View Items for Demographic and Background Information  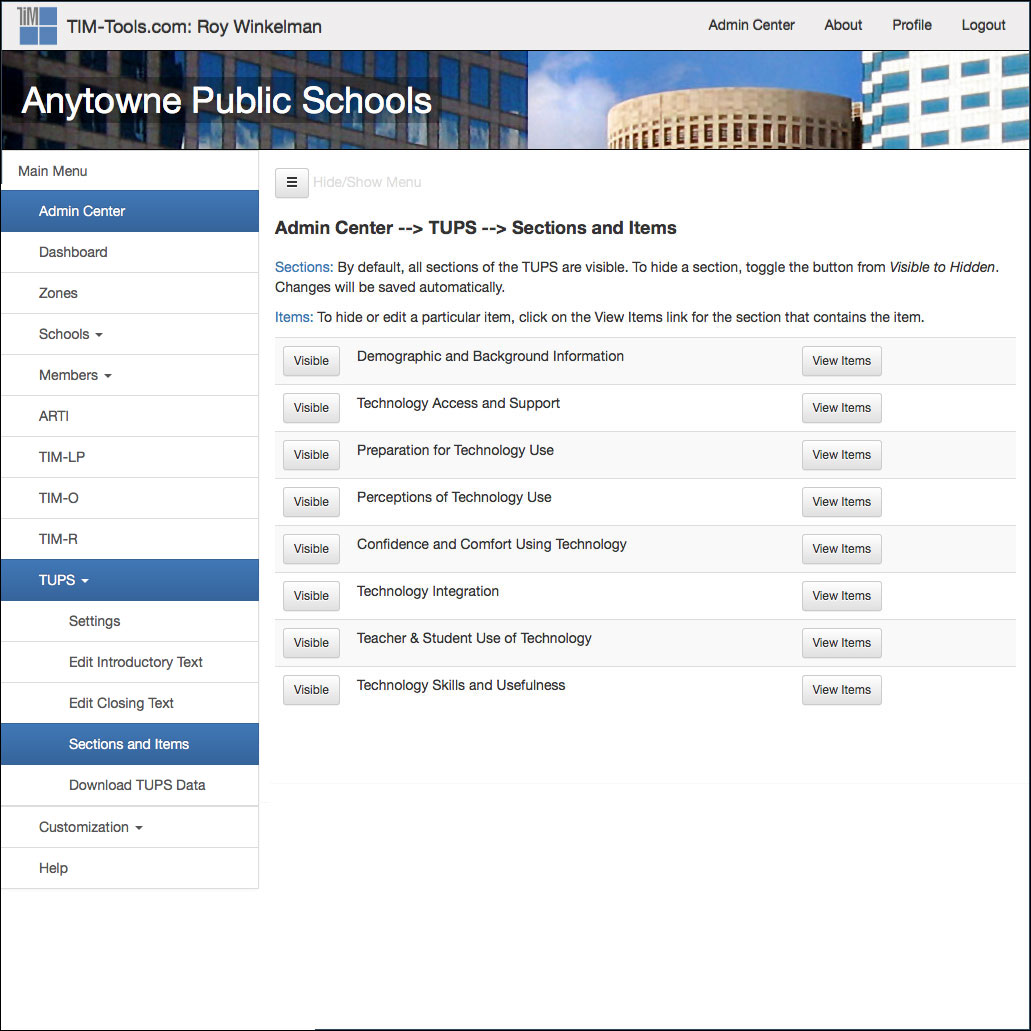pyautogui.click(x=841, y=361)
